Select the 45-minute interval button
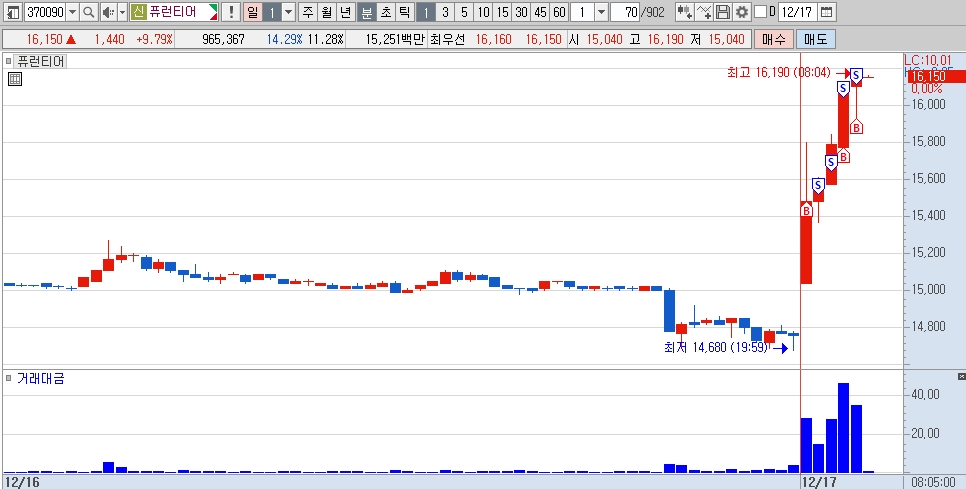 (541, 12)
